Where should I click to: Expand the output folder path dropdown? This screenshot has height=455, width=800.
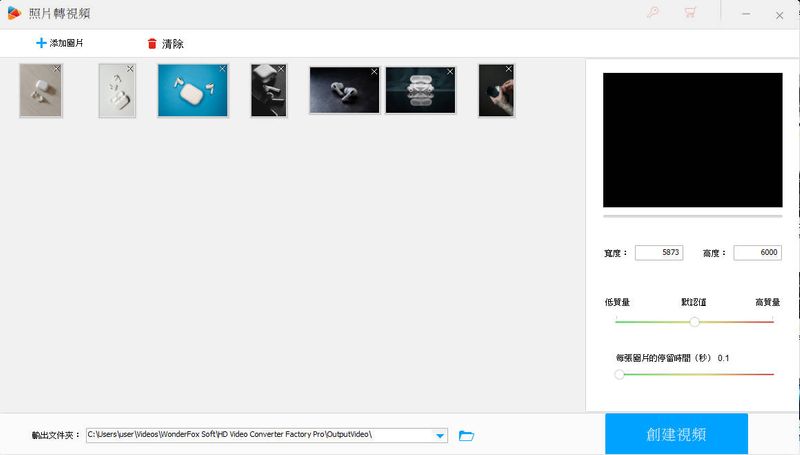(x=440, y=436)
